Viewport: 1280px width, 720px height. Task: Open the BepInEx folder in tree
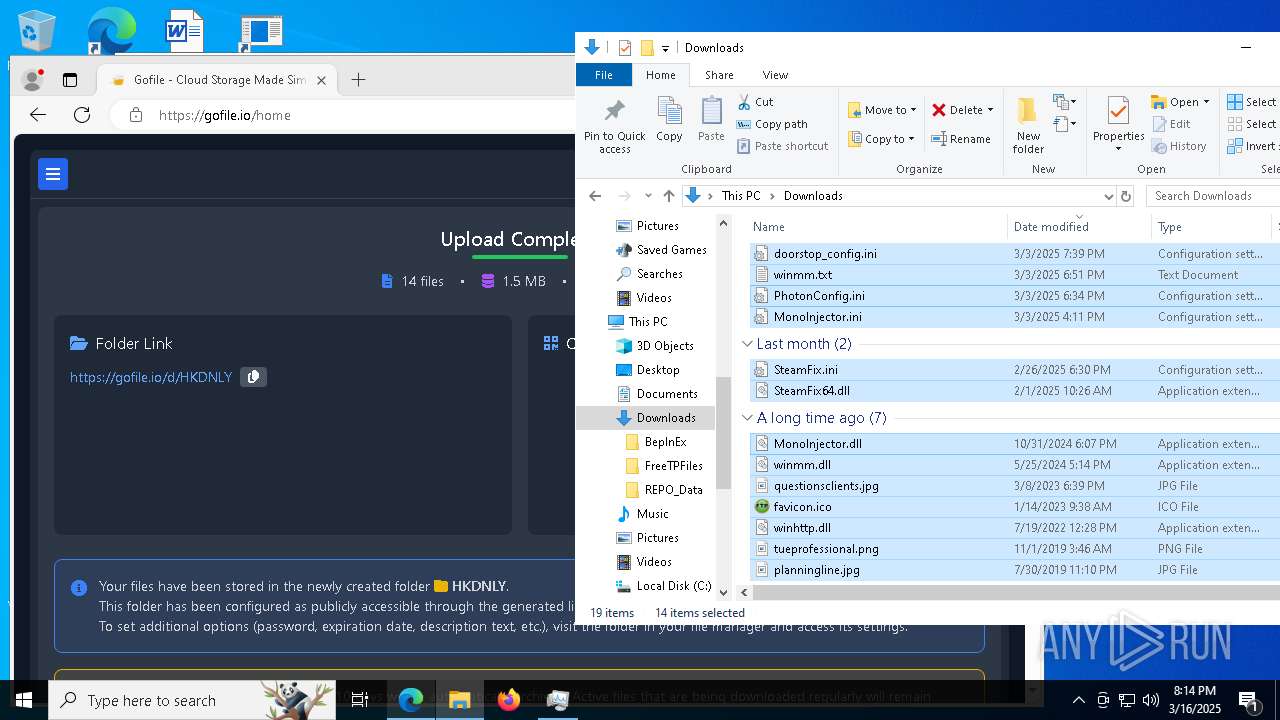(665, 442)
